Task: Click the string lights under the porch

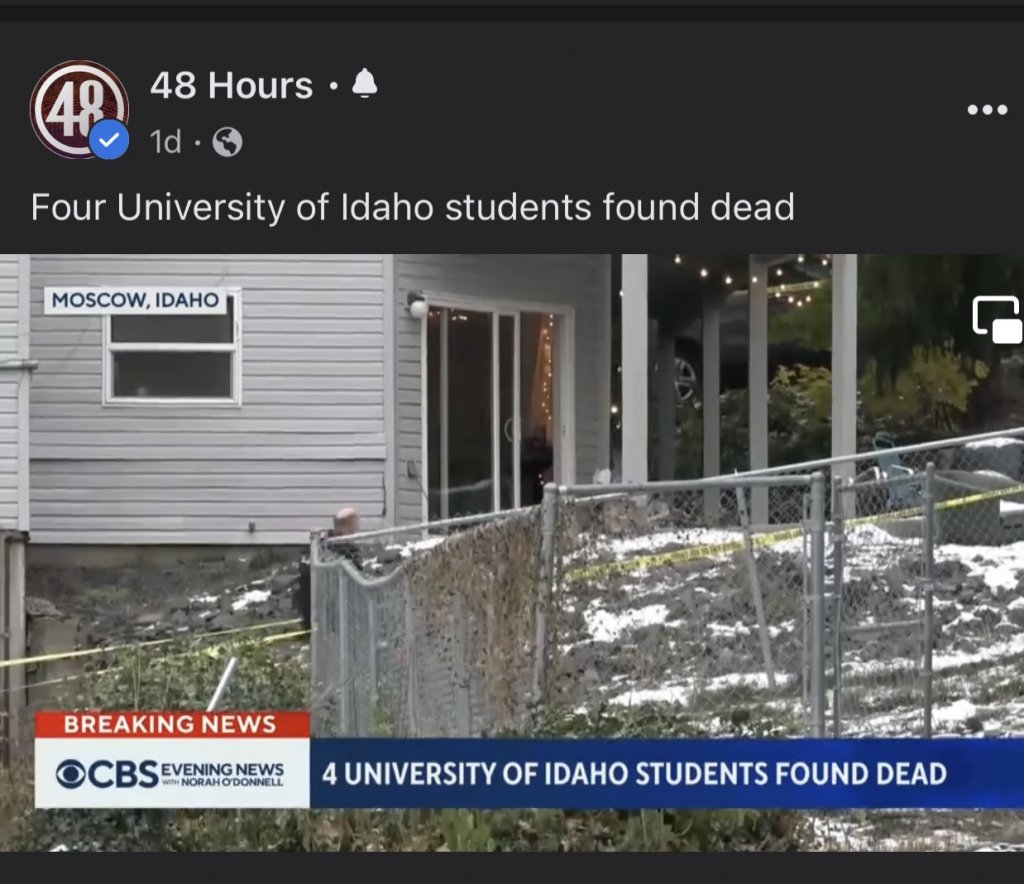Action: 751,277
